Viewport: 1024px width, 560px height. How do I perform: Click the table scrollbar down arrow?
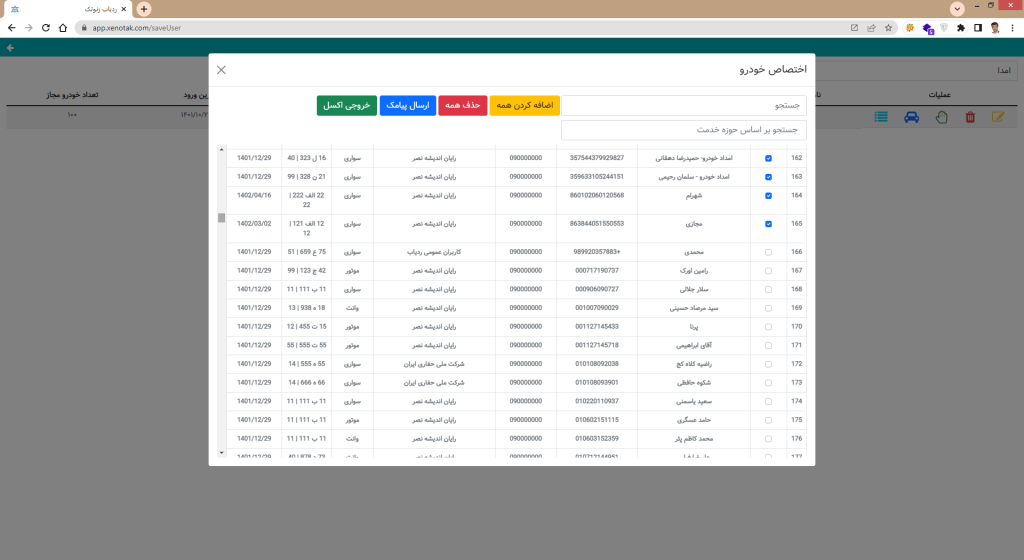coord(221,452)
